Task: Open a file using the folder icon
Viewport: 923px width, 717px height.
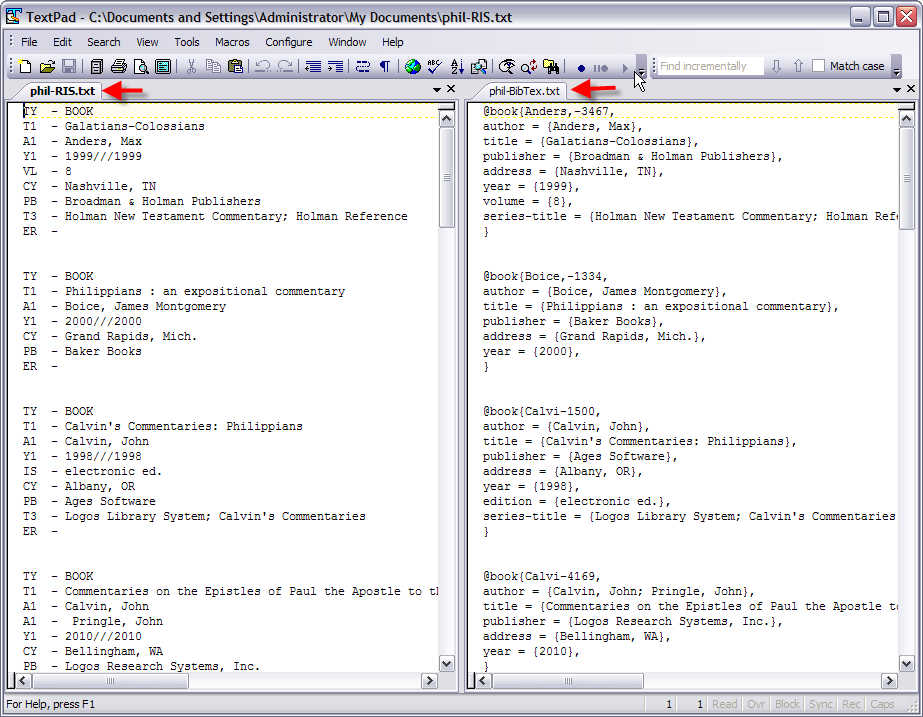Action: 47,67
